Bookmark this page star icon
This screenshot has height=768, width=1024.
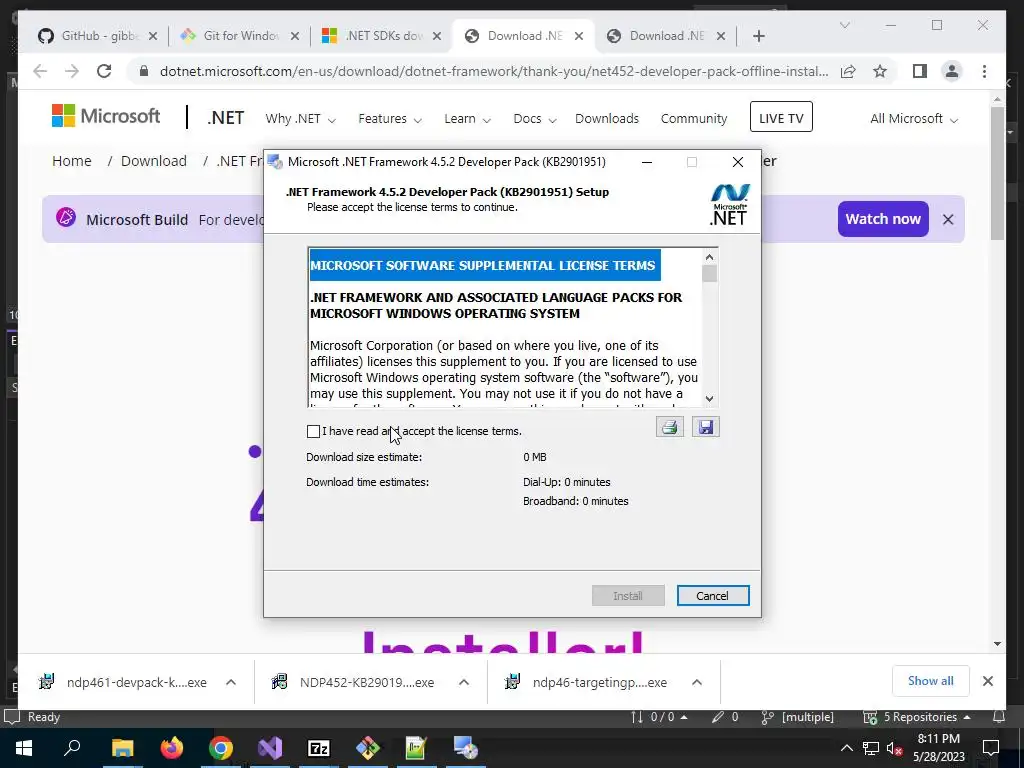click(x=880, y=71)
